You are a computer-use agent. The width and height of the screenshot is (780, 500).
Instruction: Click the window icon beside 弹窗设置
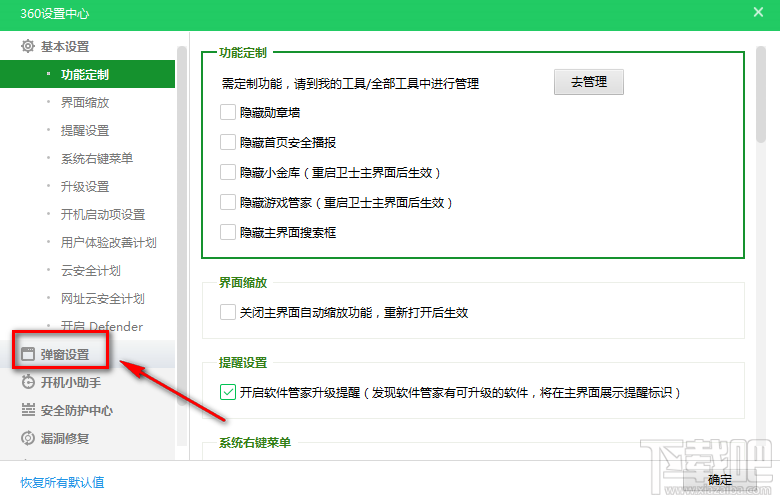(28, 354)
